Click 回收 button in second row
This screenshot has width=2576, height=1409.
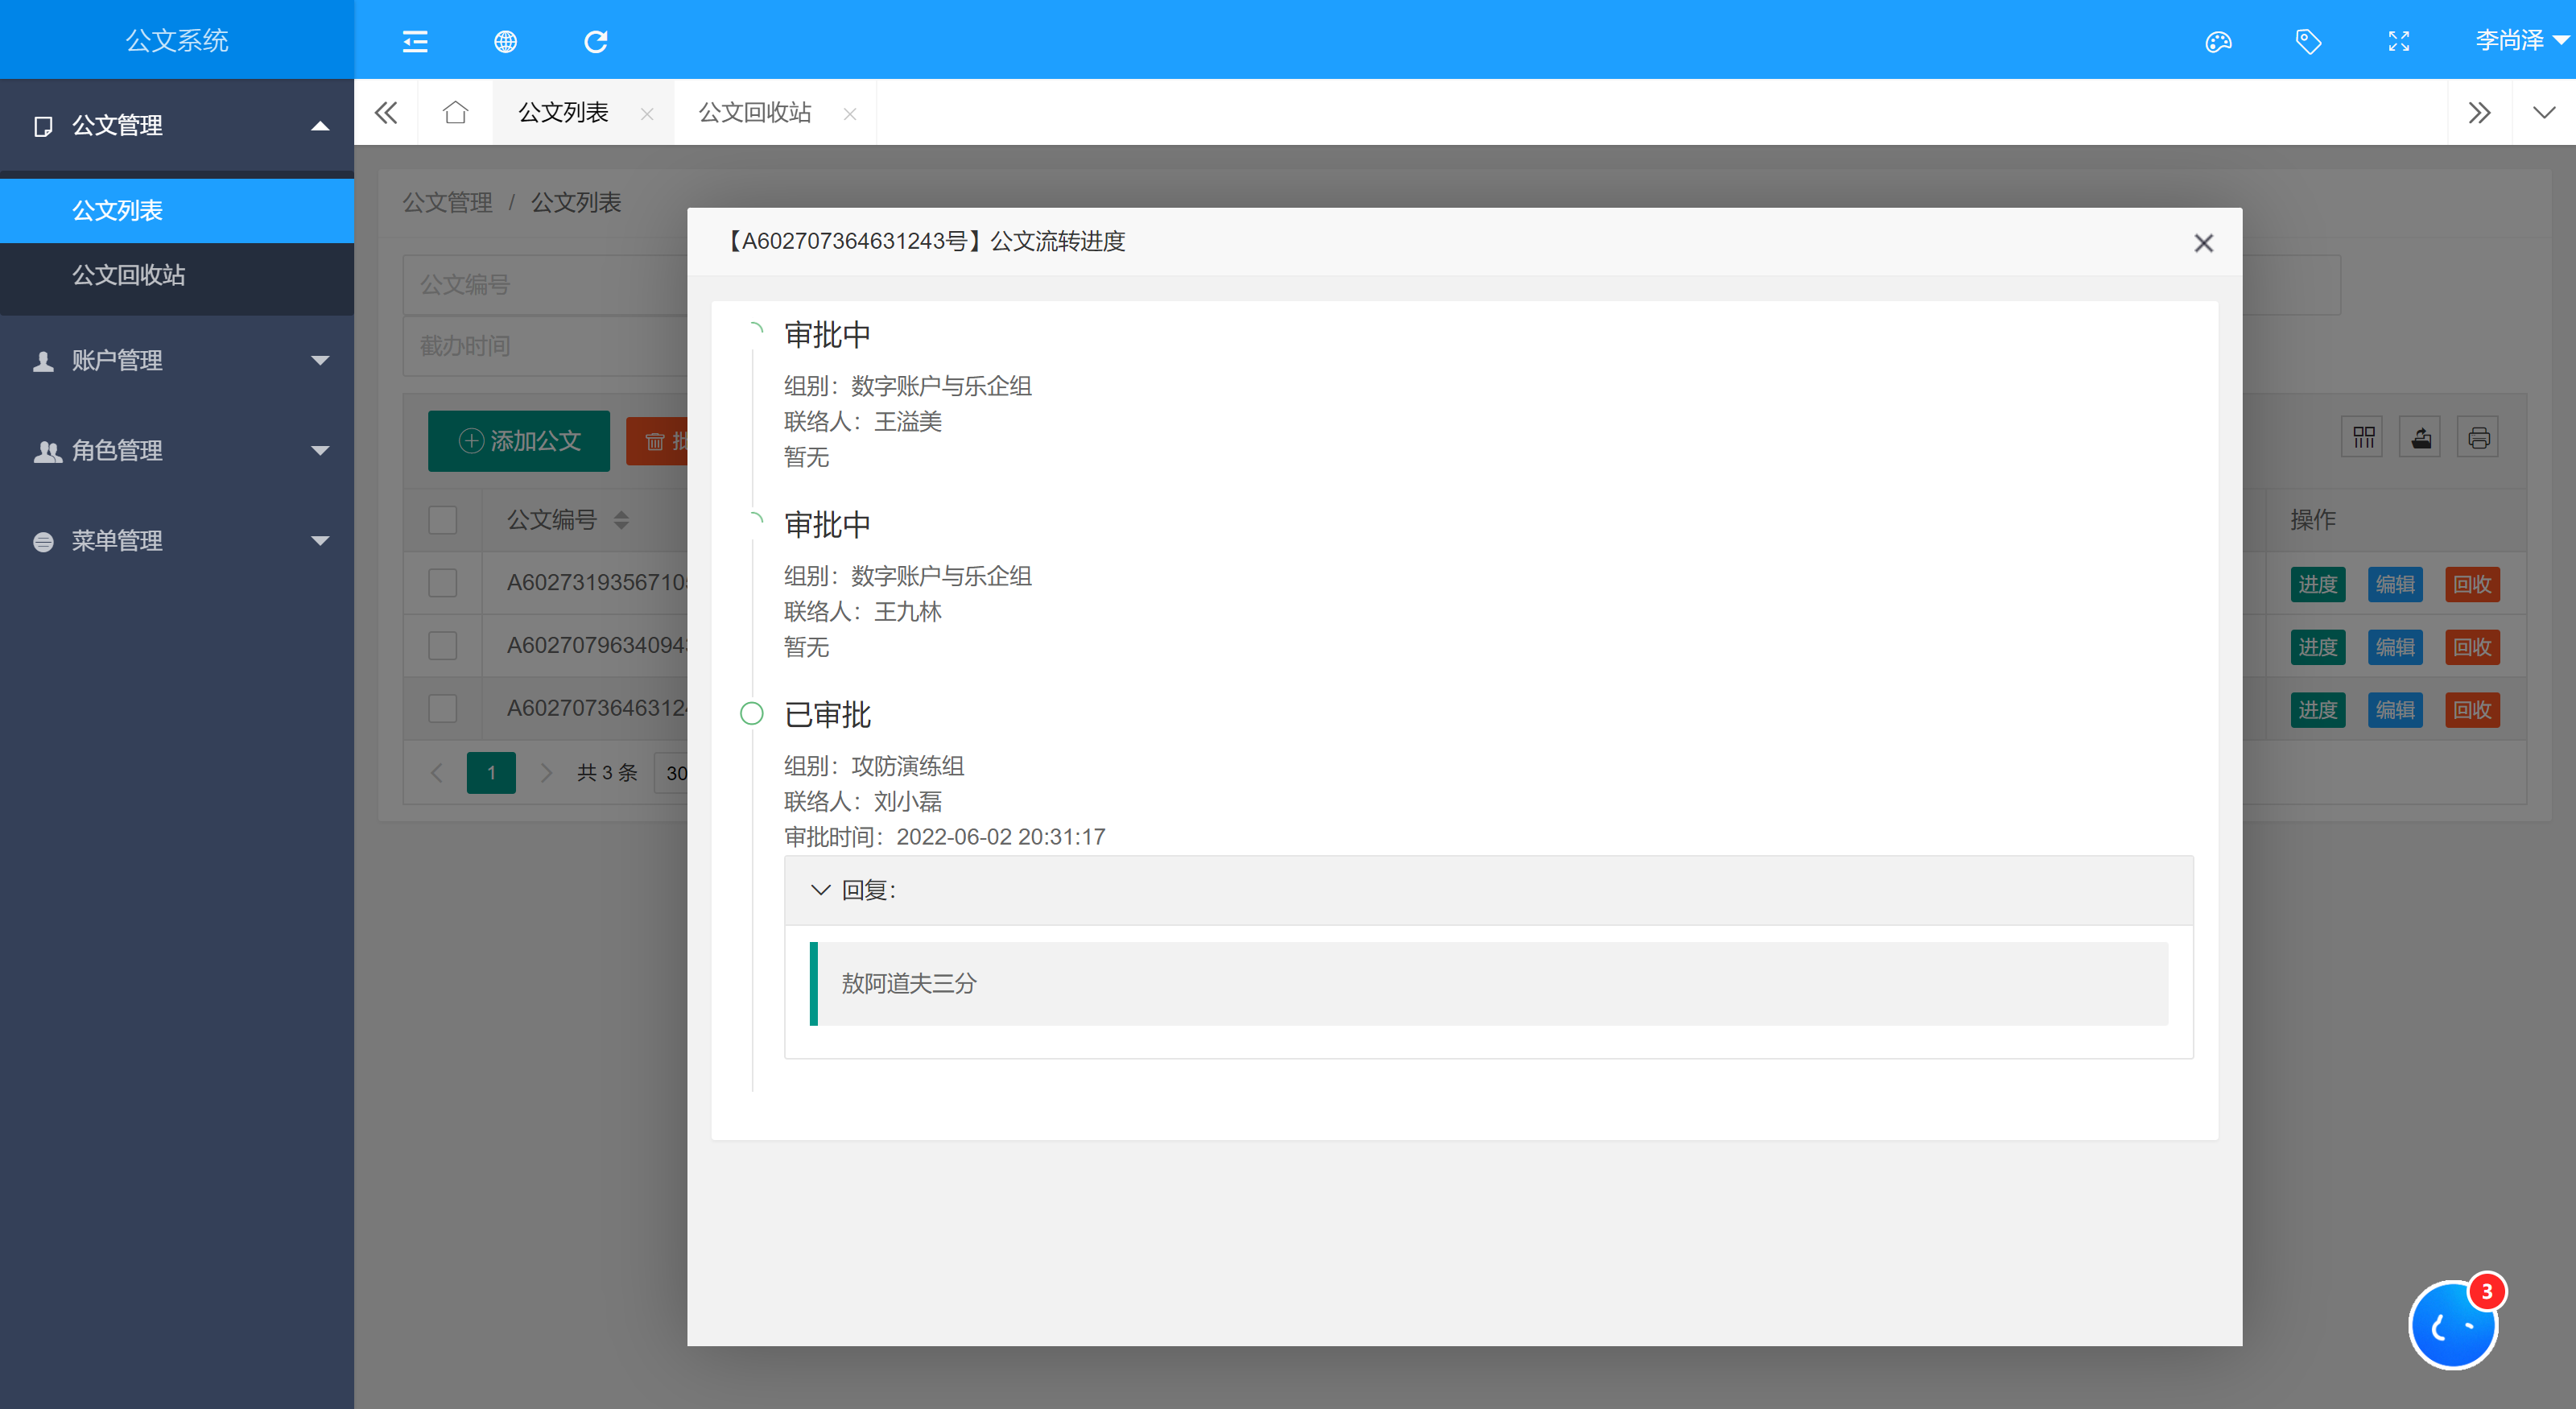[x=2472, y=647]
